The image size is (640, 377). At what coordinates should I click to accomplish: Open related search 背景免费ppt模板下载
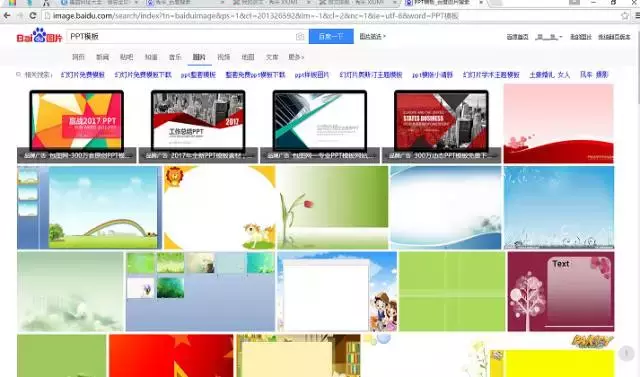pyautogui.click(x=256, y=75)
